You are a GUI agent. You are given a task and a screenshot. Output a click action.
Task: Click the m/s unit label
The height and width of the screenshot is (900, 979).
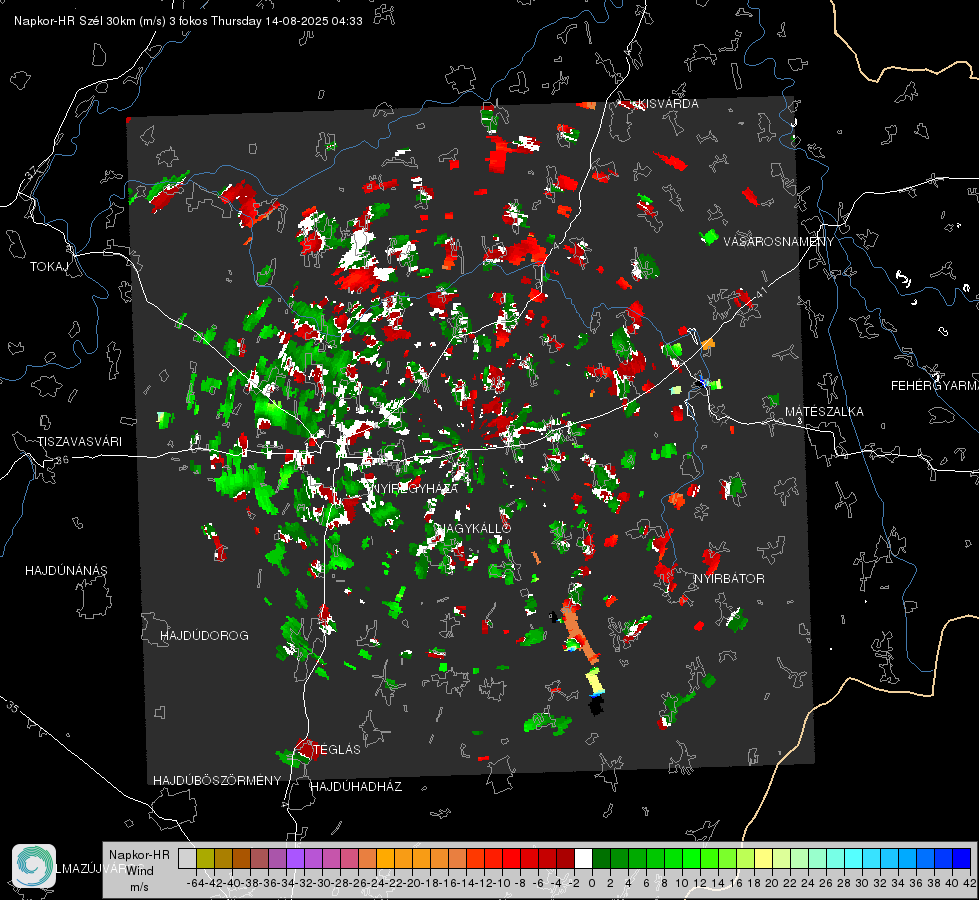coord(139,887)
